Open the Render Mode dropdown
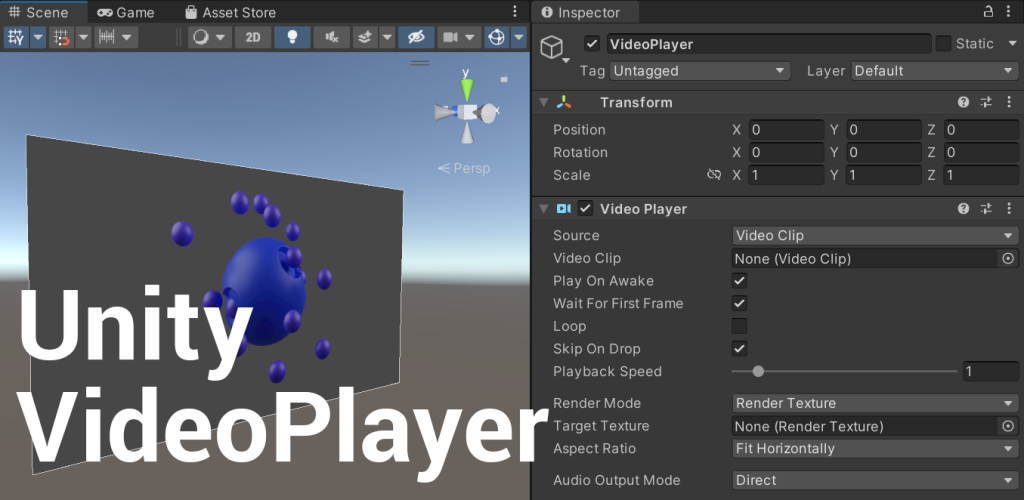The height and width of the screenshot is (500, 1024). click(x=874, y=403)
